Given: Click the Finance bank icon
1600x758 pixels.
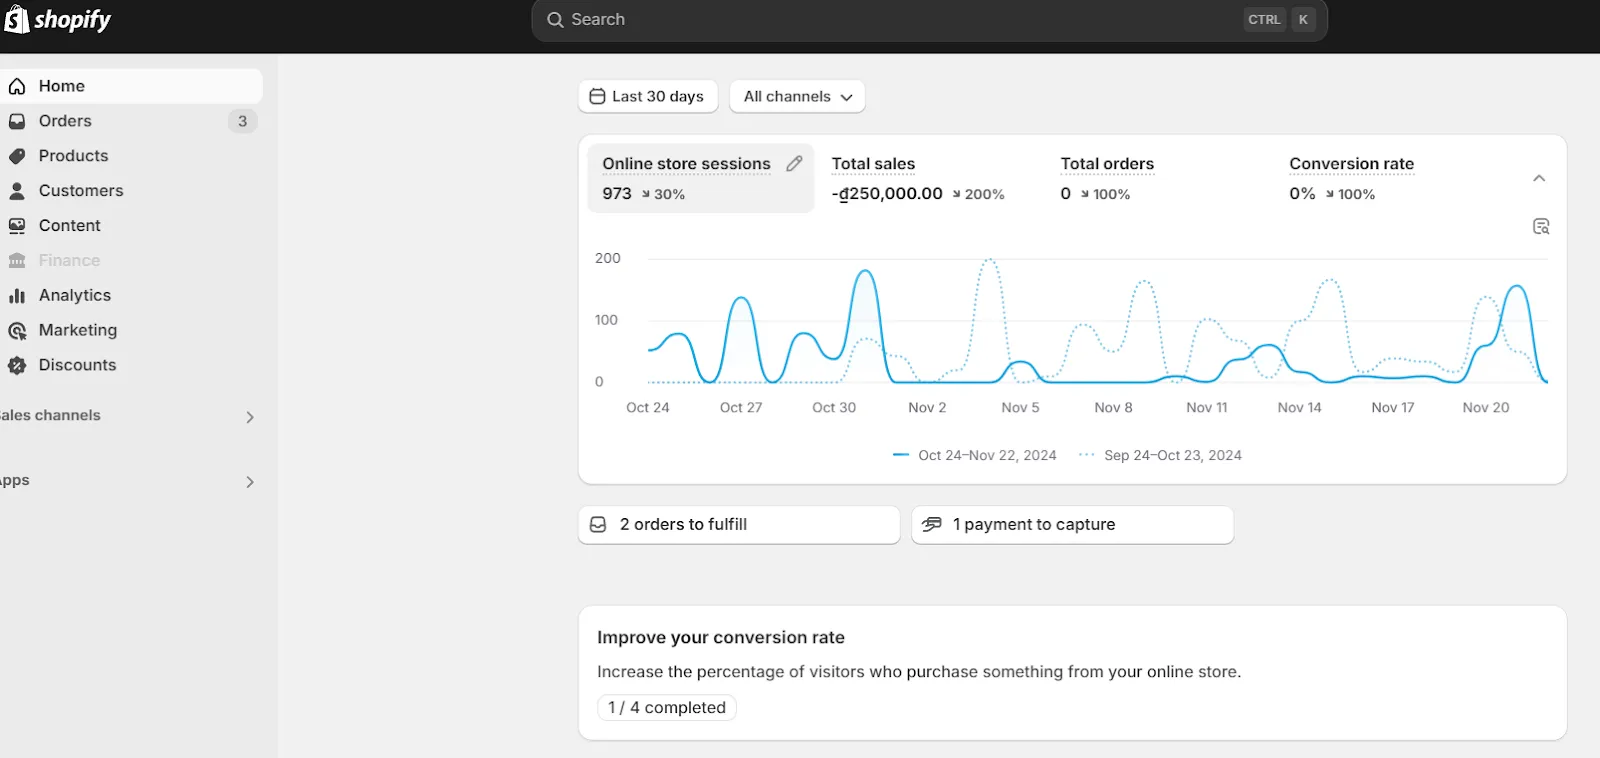Looking at the screenshot, I should click(x=17, y=261).
